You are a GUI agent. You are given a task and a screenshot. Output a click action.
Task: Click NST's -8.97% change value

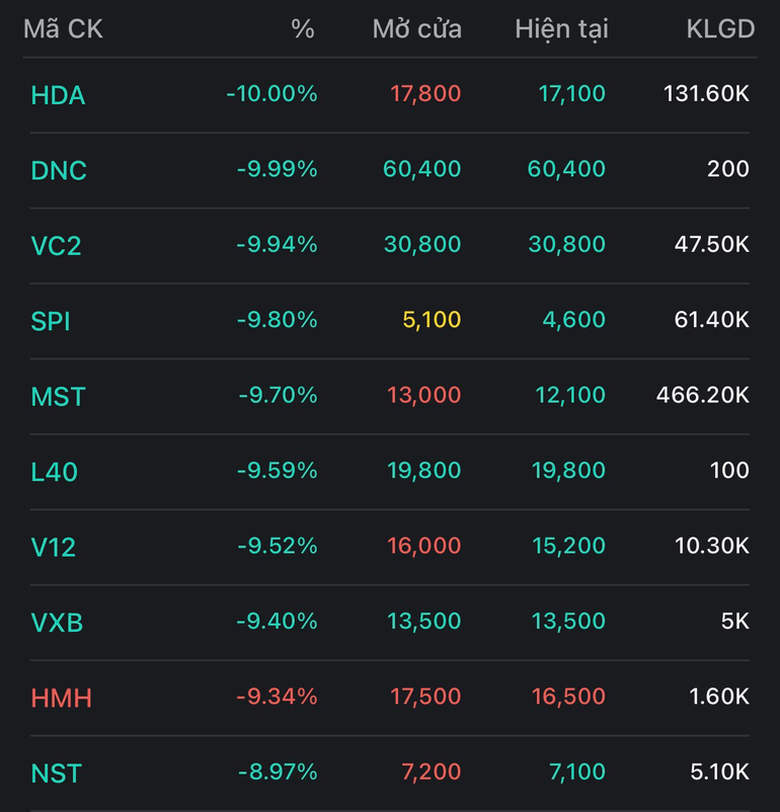pyautogui.click(x=277, y=772)
